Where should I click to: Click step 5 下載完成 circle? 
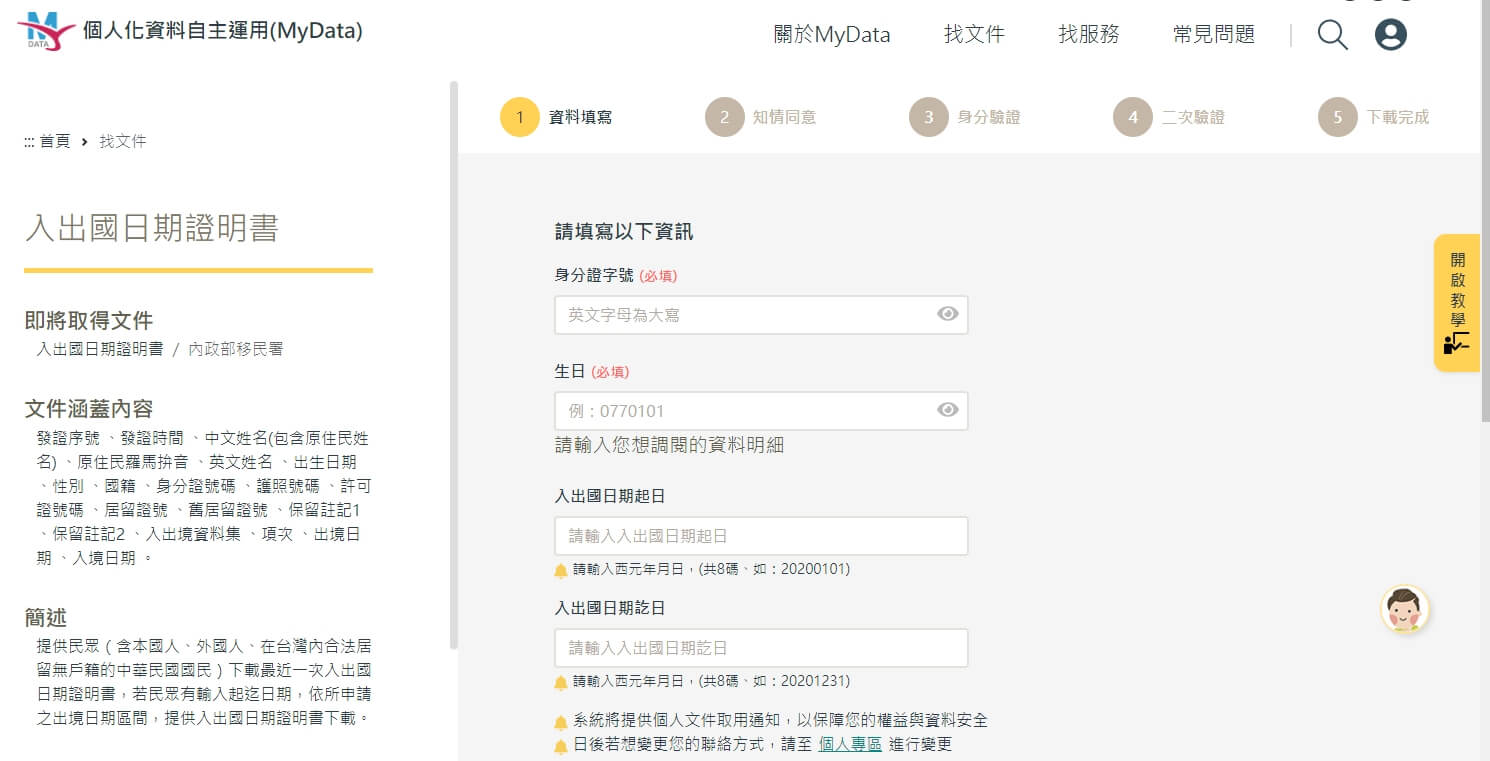pos(1337,117)
